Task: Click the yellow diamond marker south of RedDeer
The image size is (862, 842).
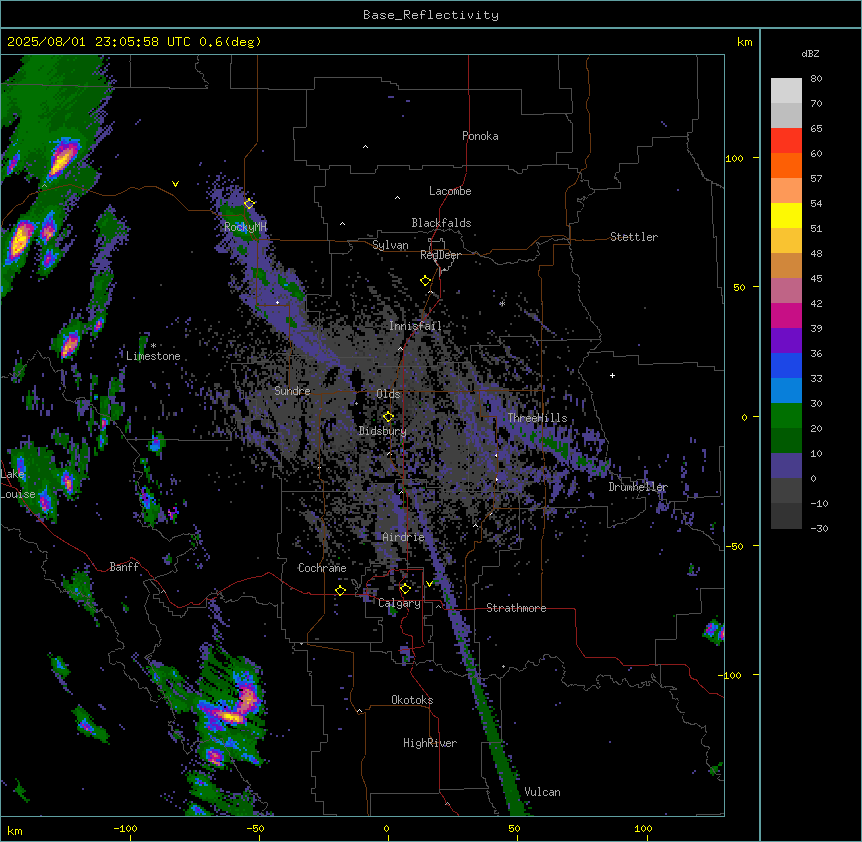Action: click(426, 281)
